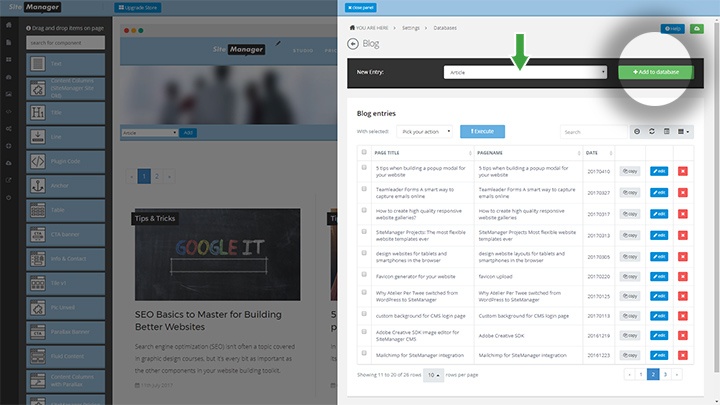Check the custom background CMS login row
720x405 pixels.
(x=364, y=314)
